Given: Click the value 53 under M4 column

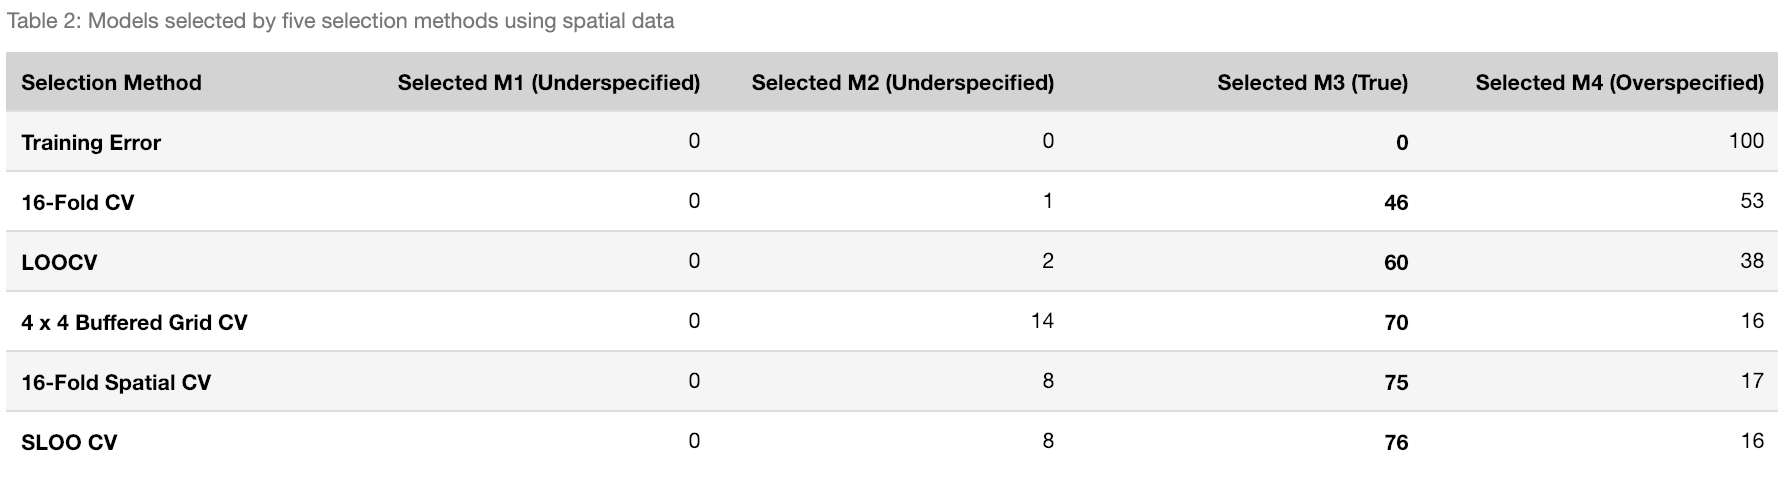Looking at the screenshot, I should coord(1751,201).
